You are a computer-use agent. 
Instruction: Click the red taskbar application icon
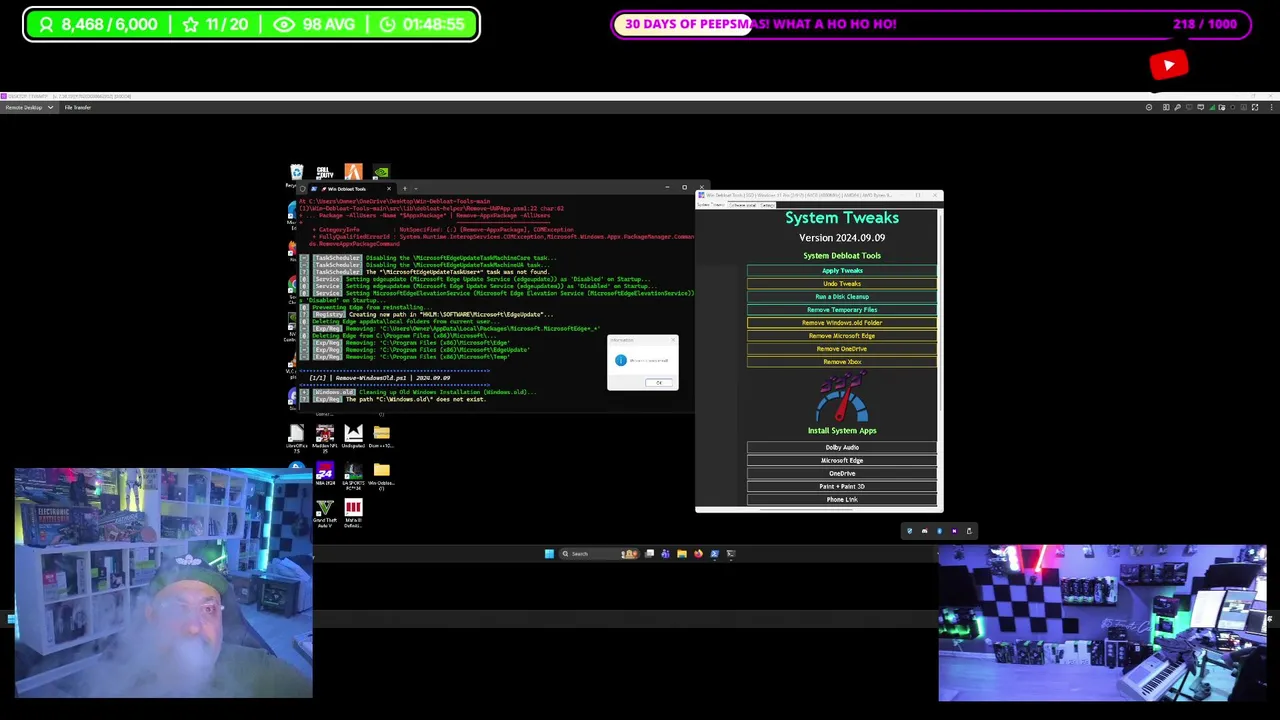pyautogui.click(x=698, y=554)
